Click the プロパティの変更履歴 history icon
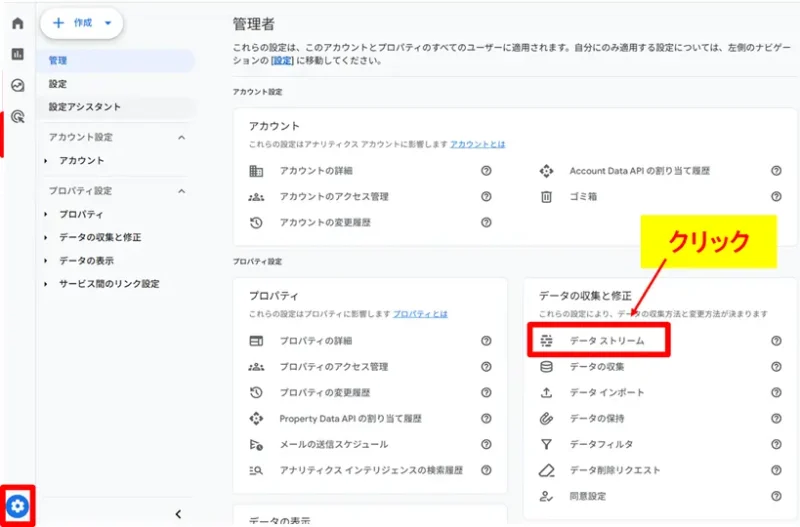 [256, 392]
